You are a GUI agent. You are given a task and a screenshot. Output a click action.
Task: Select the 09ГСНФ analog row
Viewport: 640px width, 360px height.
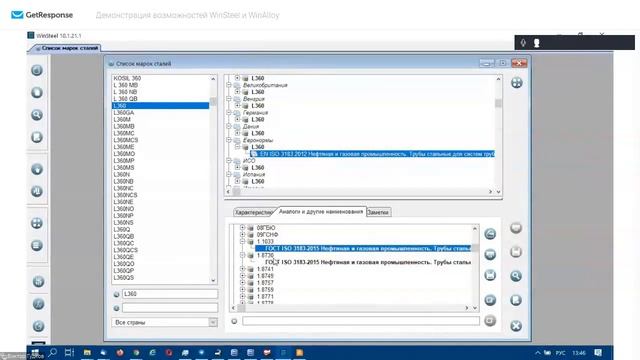tap(267, 234)
